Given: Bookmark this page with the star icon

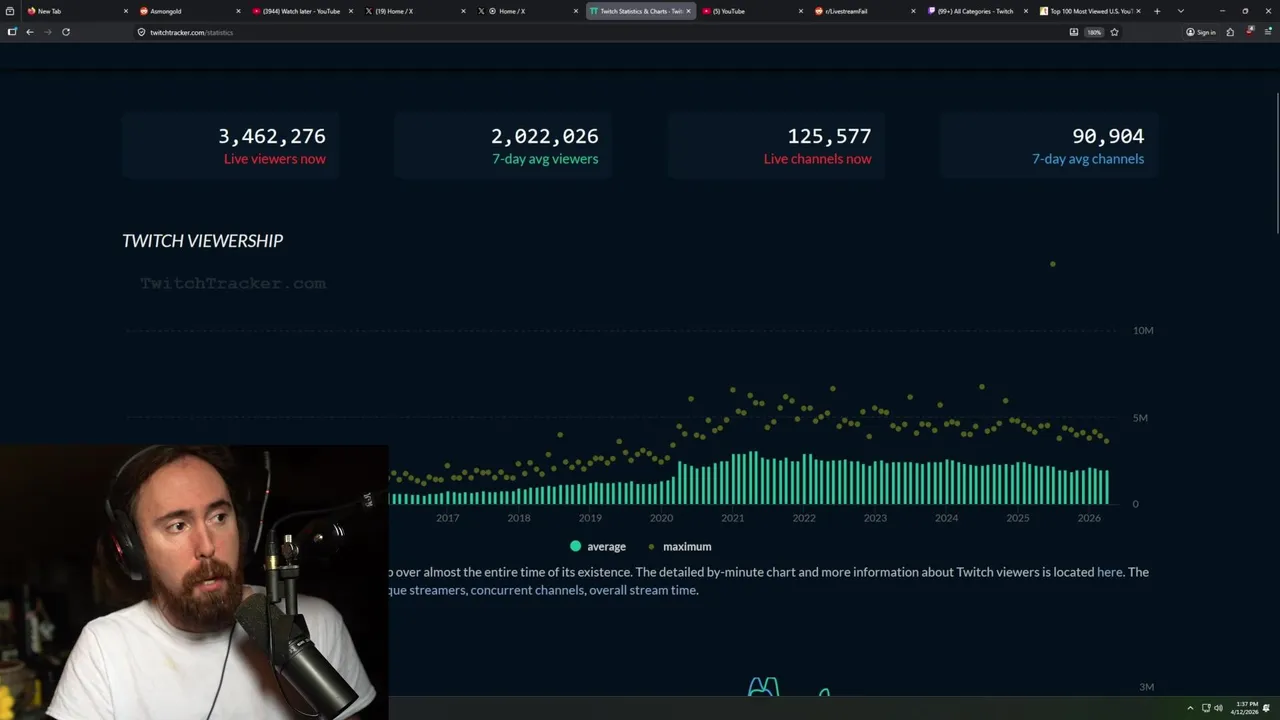Looking at the screenshot, I should (1114, 32).
